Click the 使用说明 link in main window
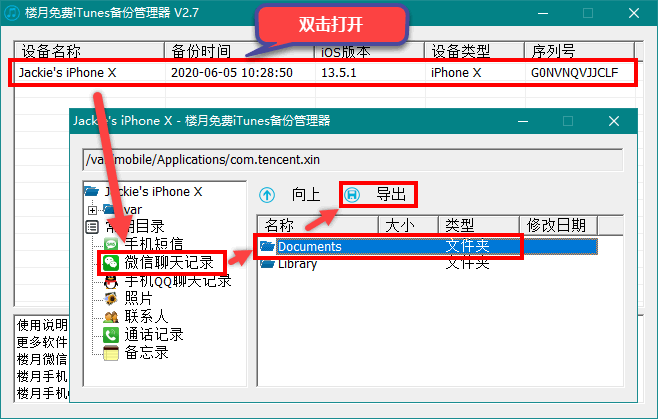This screenshot has width=658, height=419. [42, 325]
